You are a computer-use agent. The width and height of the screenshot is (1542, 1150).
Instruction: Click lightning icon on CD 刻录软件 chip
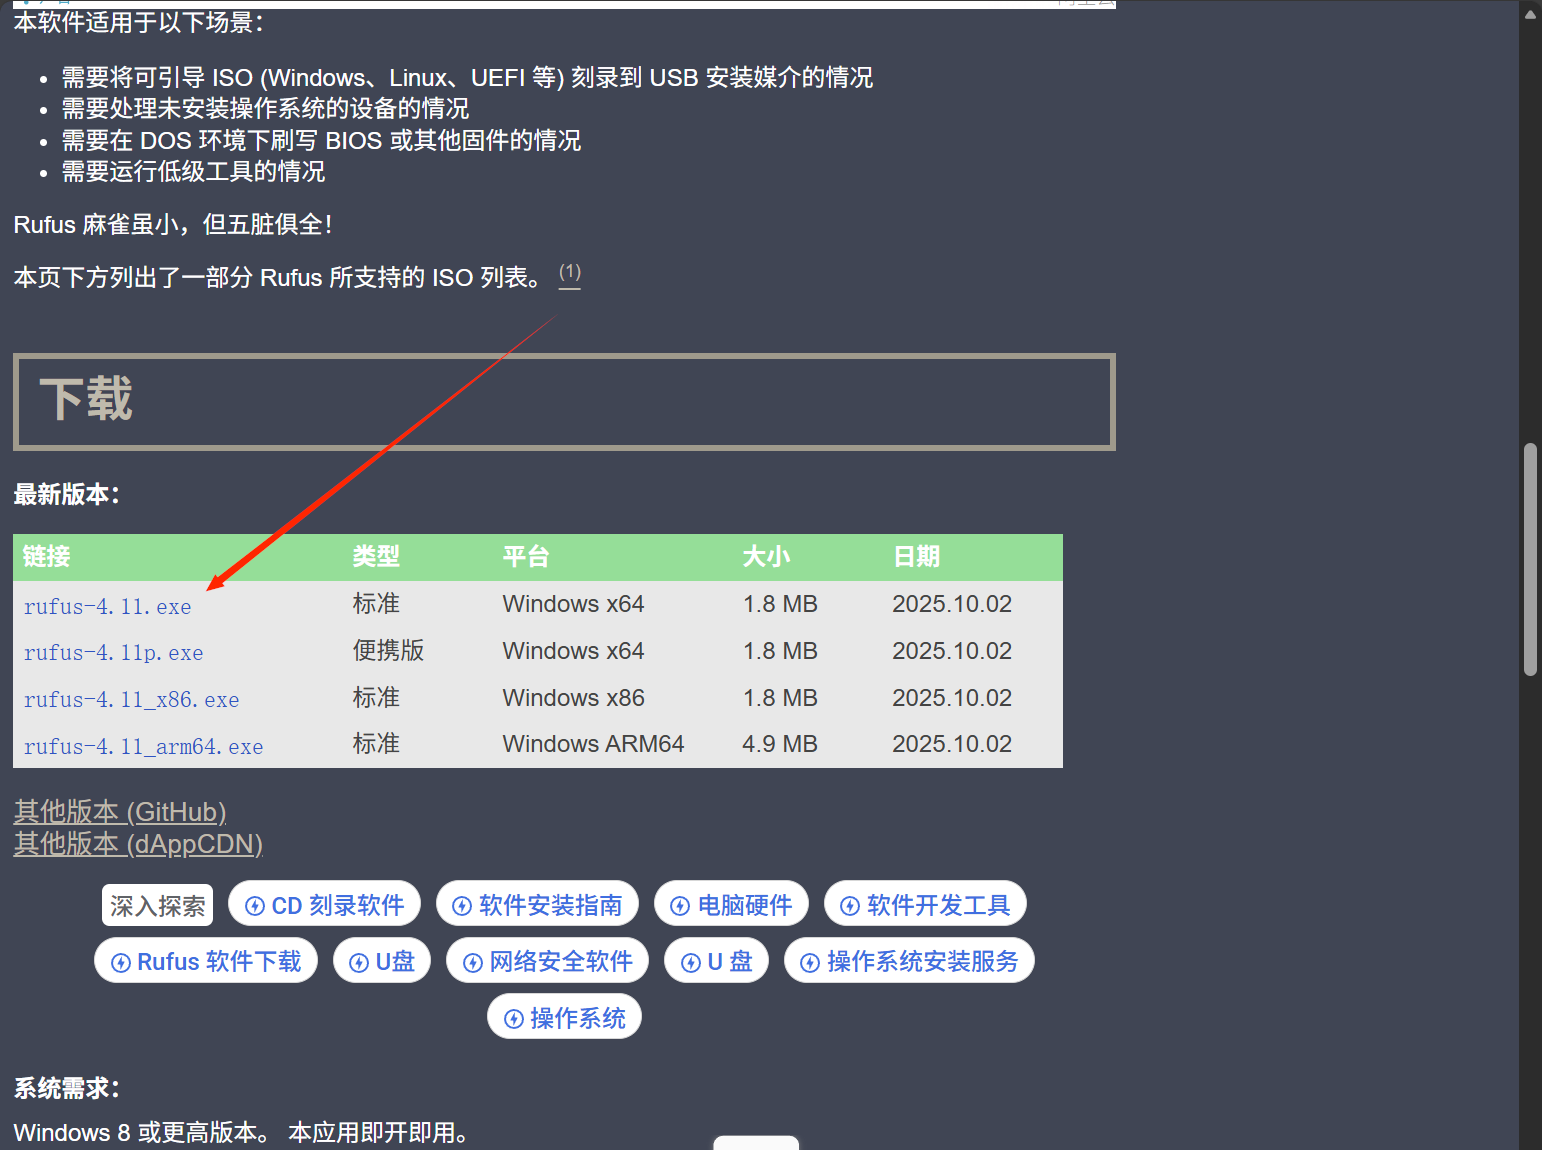pyautogui.click(x=255, y=906)
